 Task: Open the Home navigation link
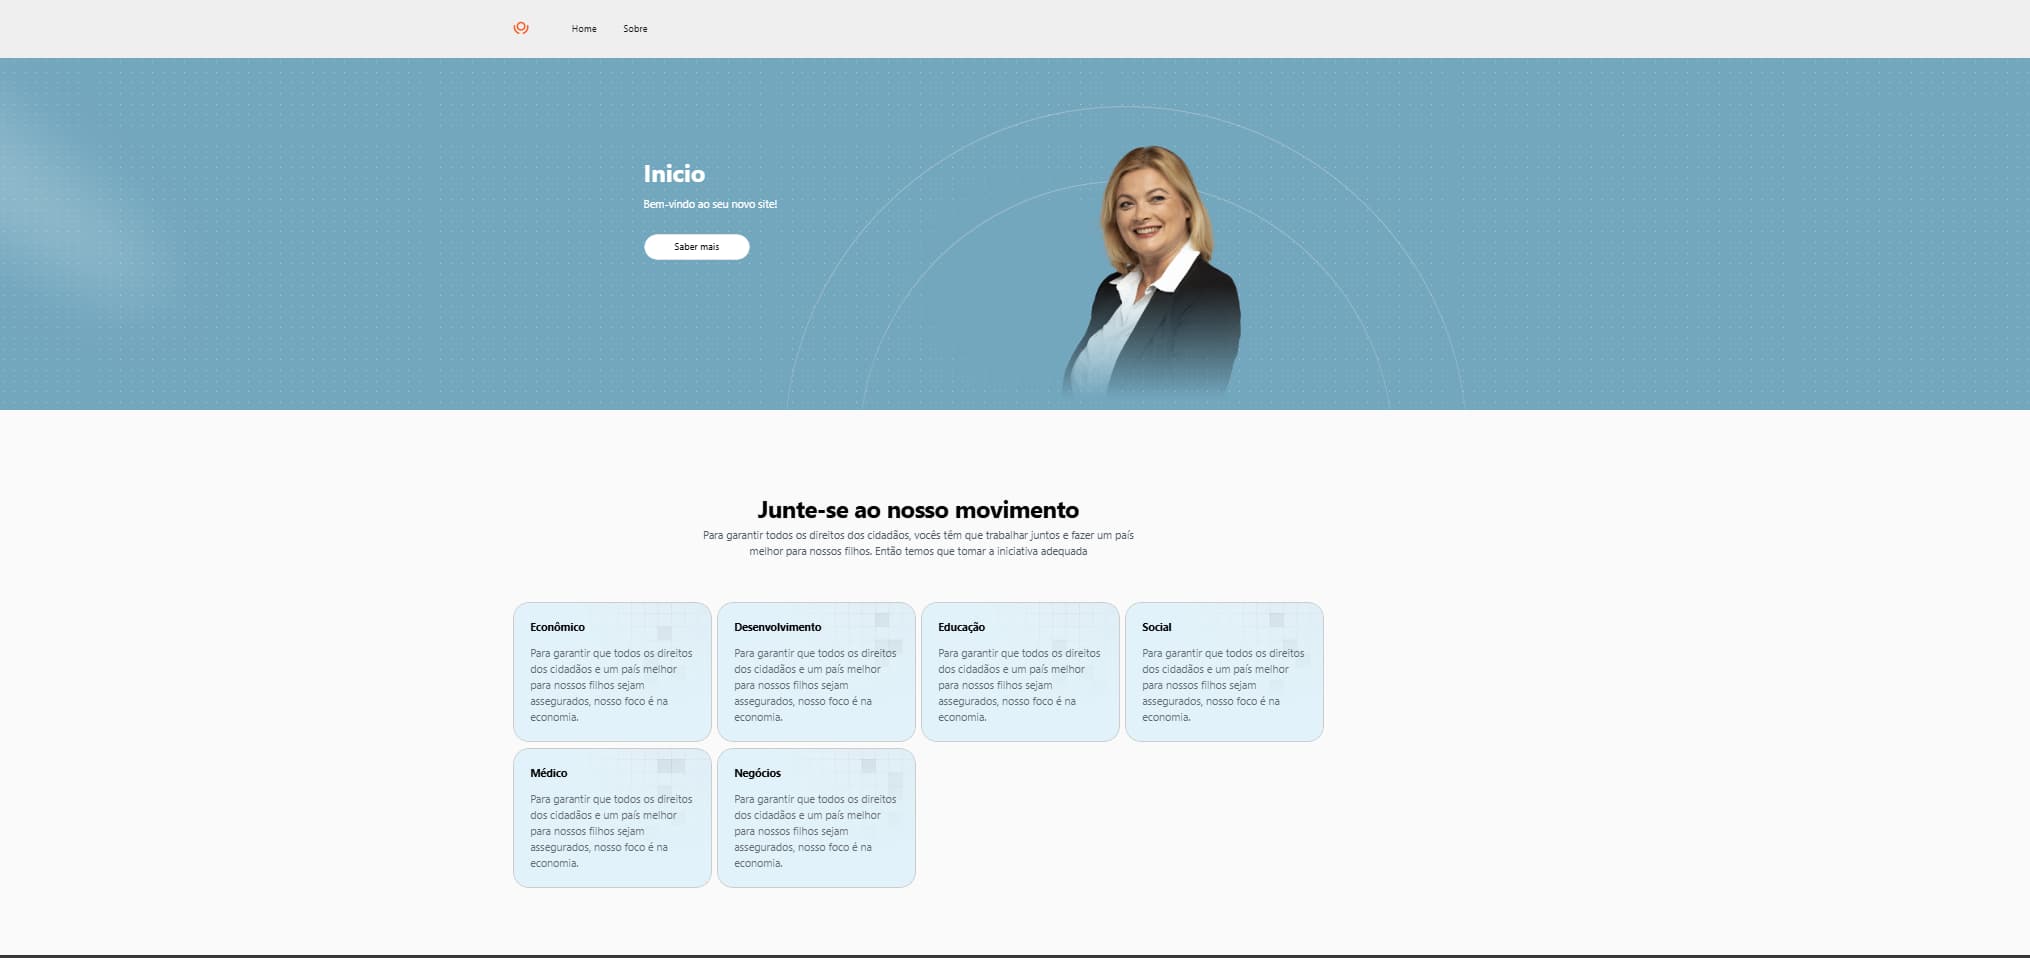[x=584, y=29]
